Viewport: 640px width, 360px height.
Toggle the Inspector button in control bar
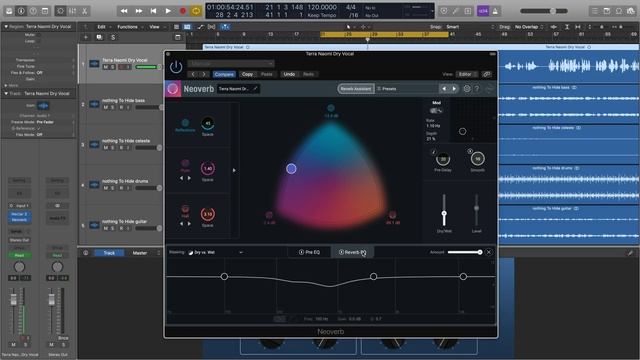pyautogui.click(x=21, y=11)
